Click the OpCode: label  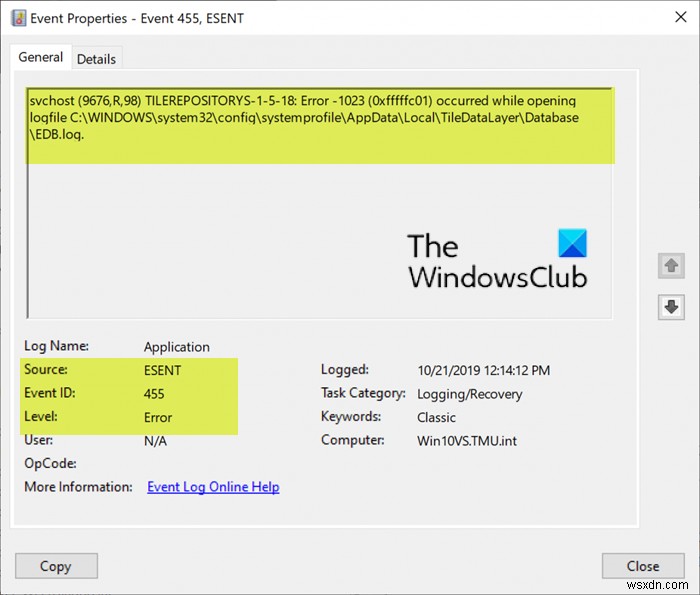coord(50,463)
